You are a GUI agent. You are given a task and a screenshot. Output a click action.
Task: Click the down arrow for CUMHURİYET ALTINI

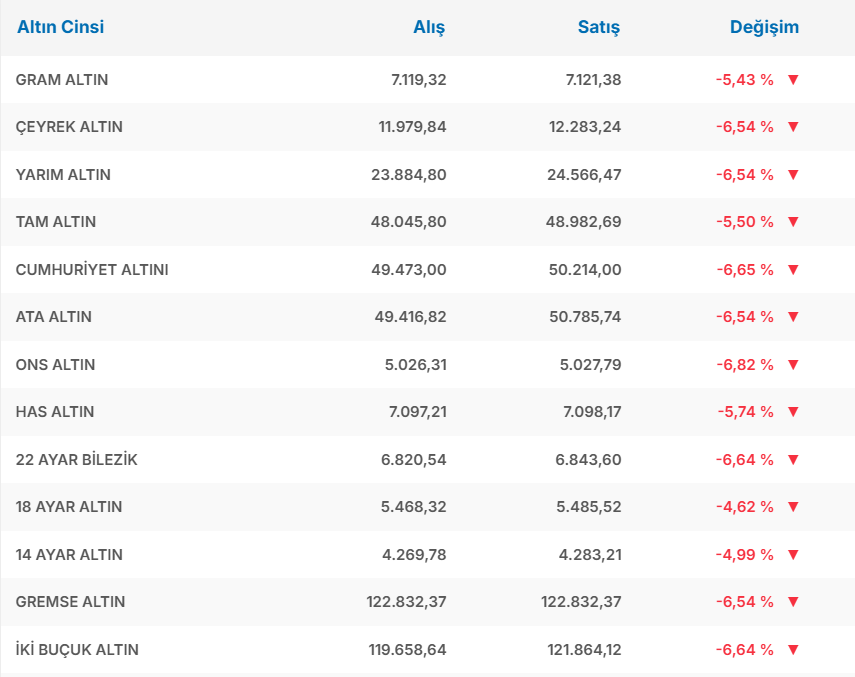tap(793, 270)
